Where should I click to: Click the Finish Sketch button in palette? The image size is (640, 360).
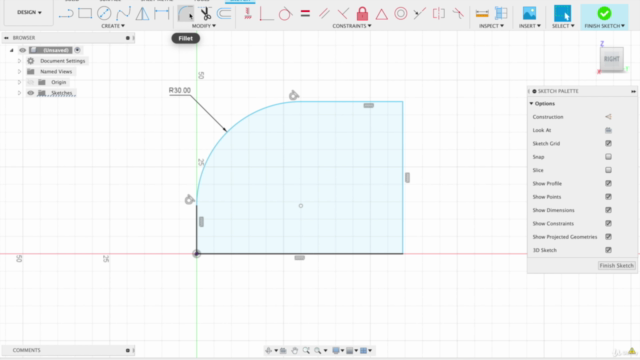point(616,265)
